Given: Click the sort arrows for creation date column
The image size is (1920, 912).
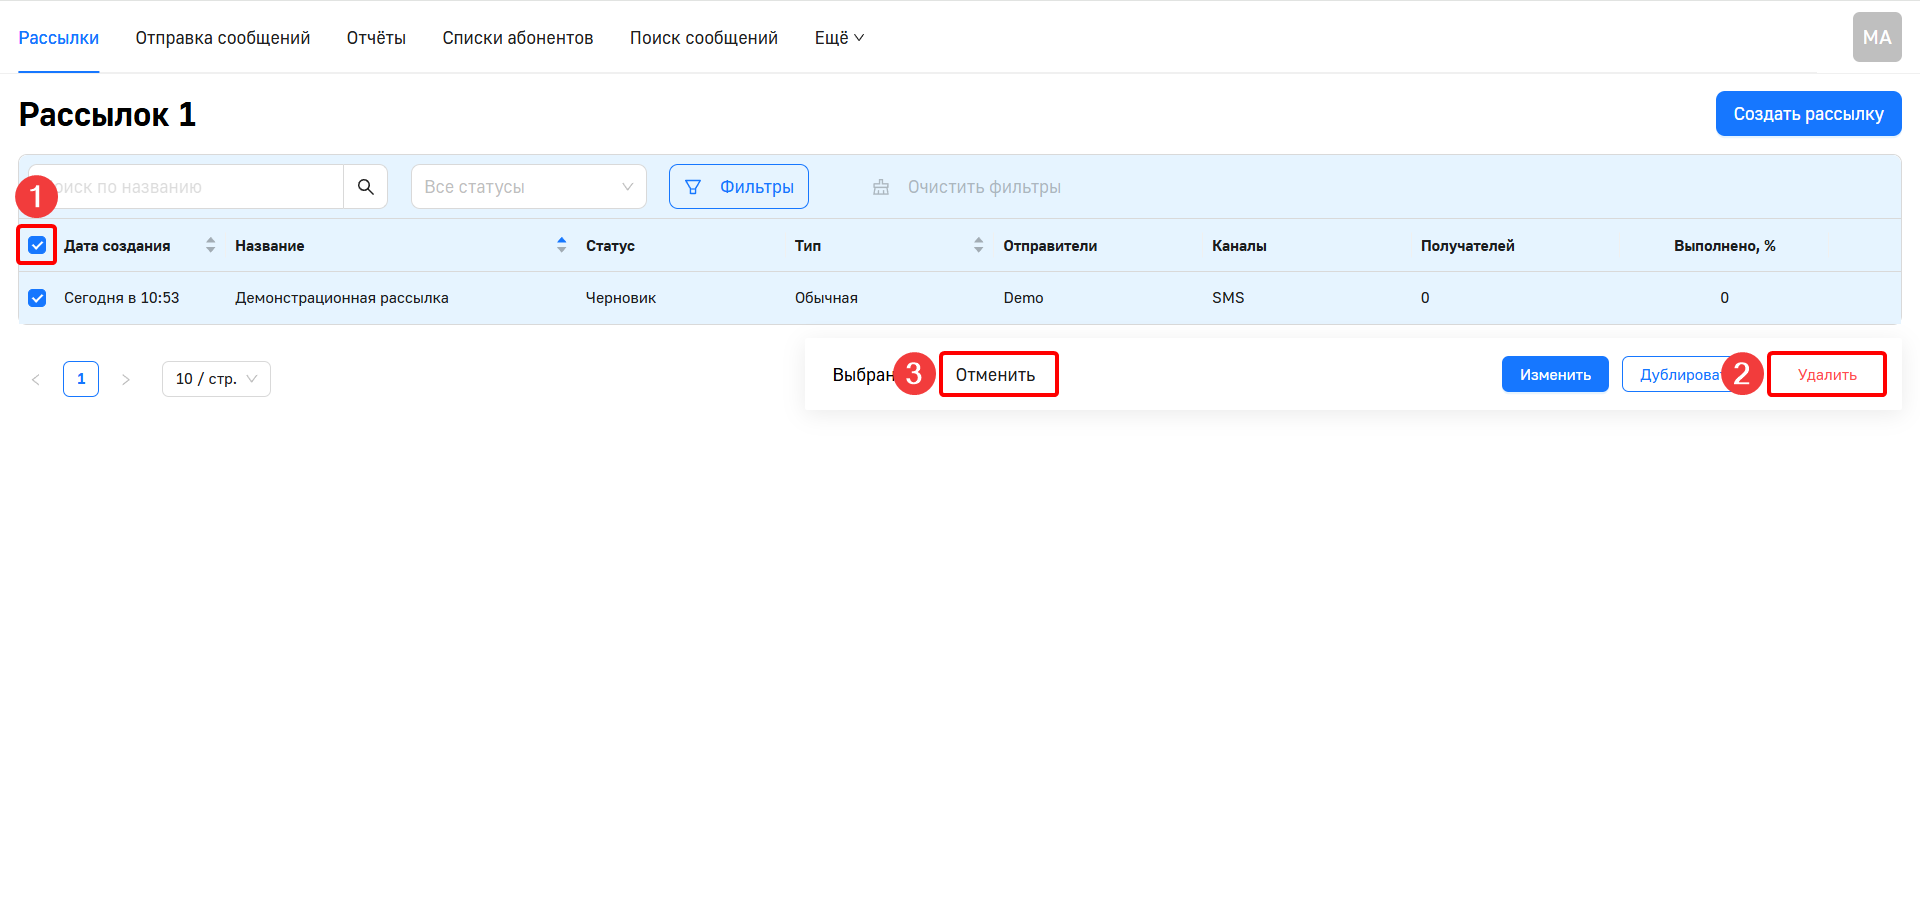Looking at the screenshot, I should point(210,246).
